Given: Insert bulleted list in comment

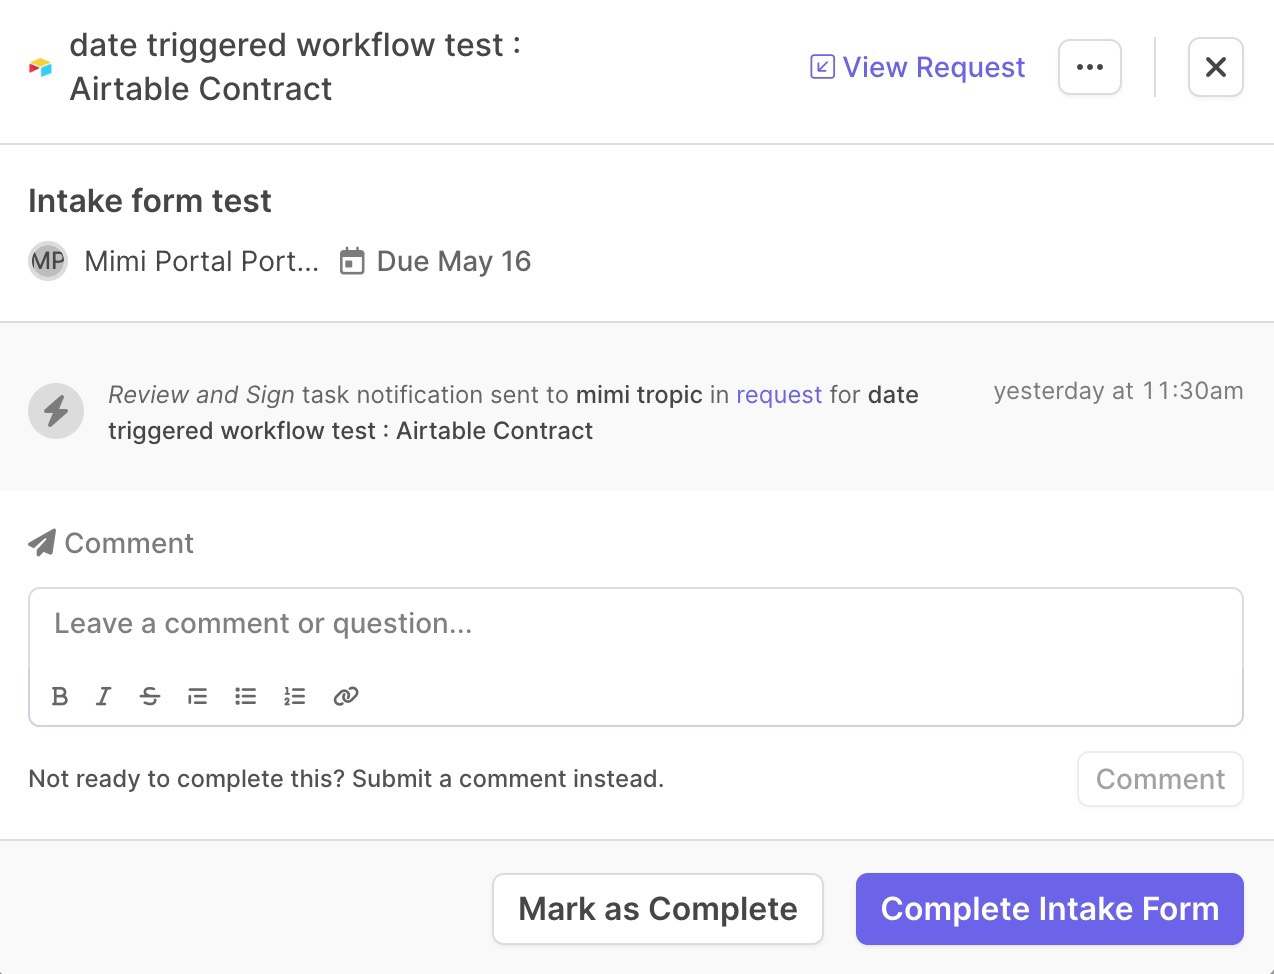Looking at the screenshot, I should click(x=246, y=696).
